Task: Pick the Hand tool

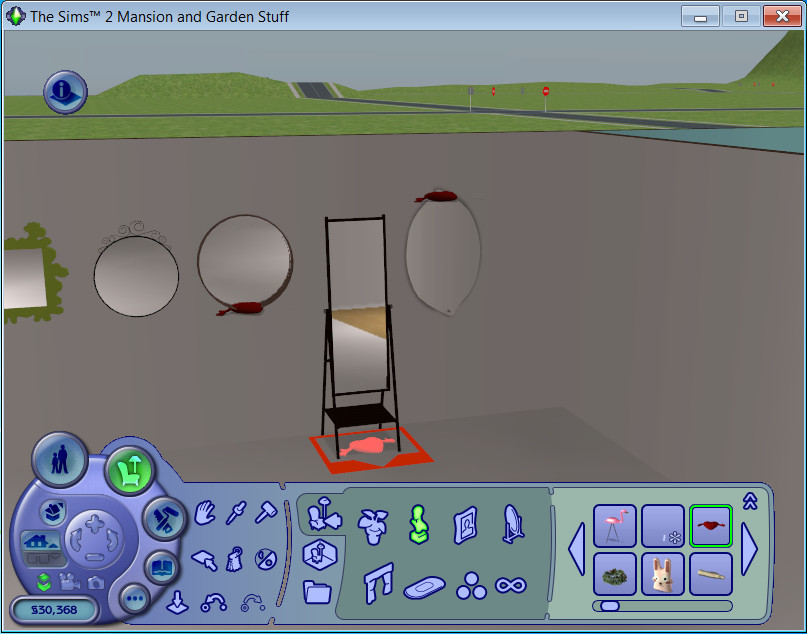Action: pos(204,513)
